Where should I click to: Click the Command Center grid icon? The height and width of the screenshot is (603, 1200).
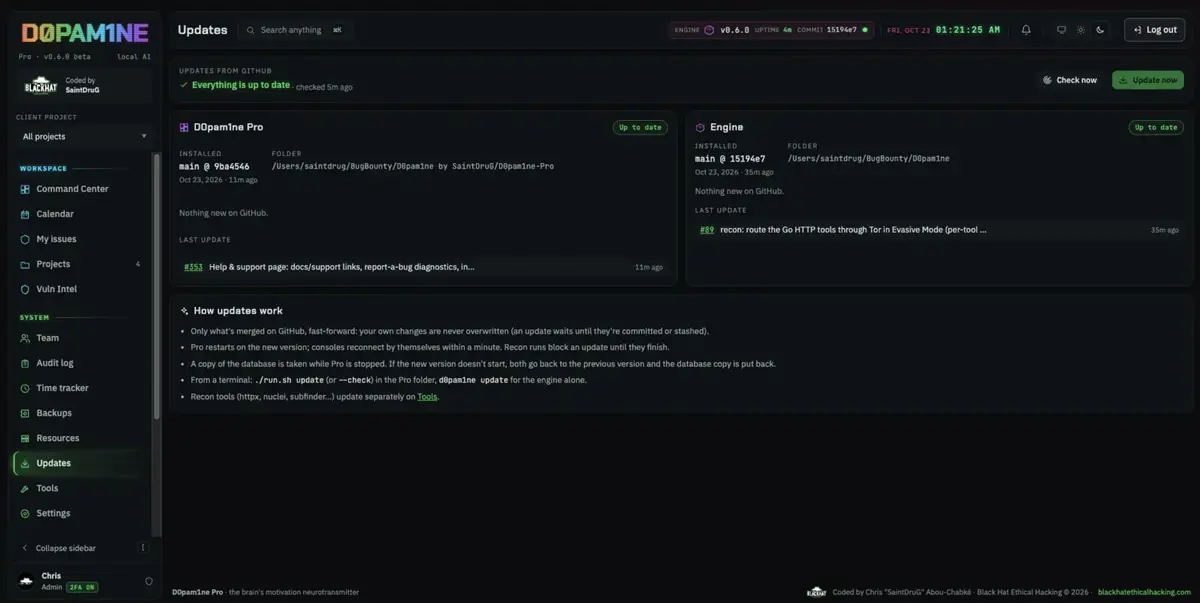point(26,189)
